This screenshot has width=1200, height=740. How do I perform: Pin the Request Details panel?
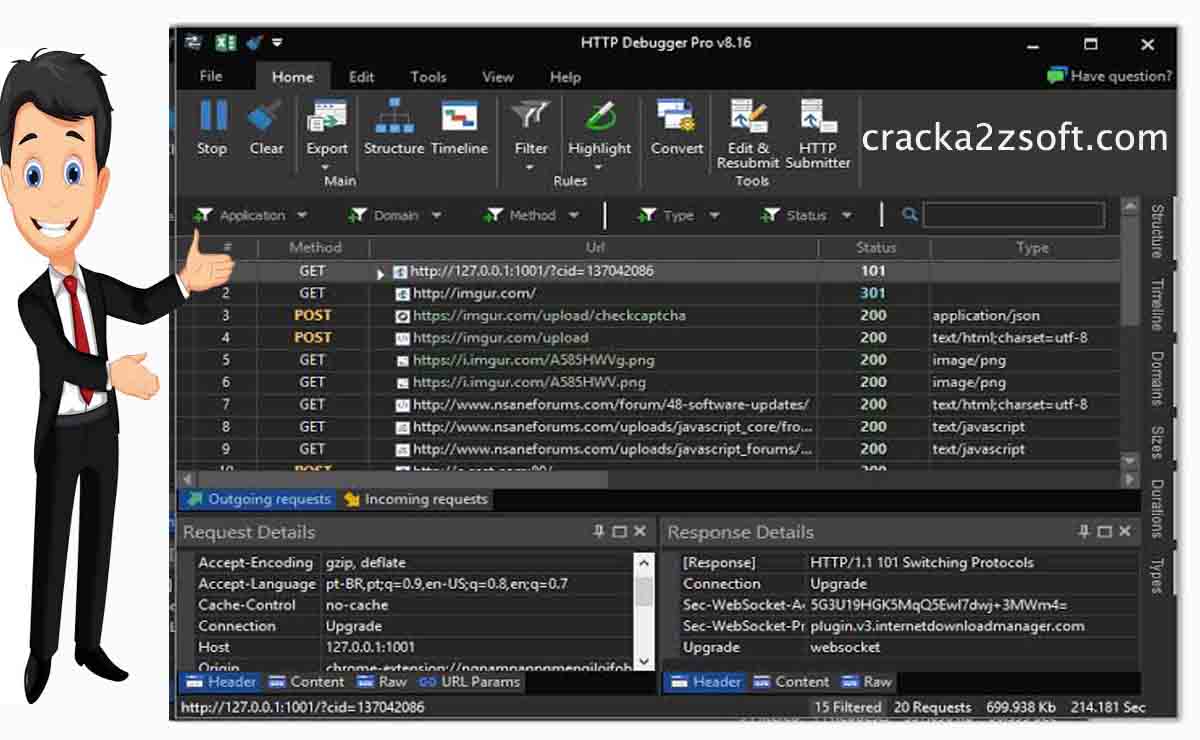(598, 532)
